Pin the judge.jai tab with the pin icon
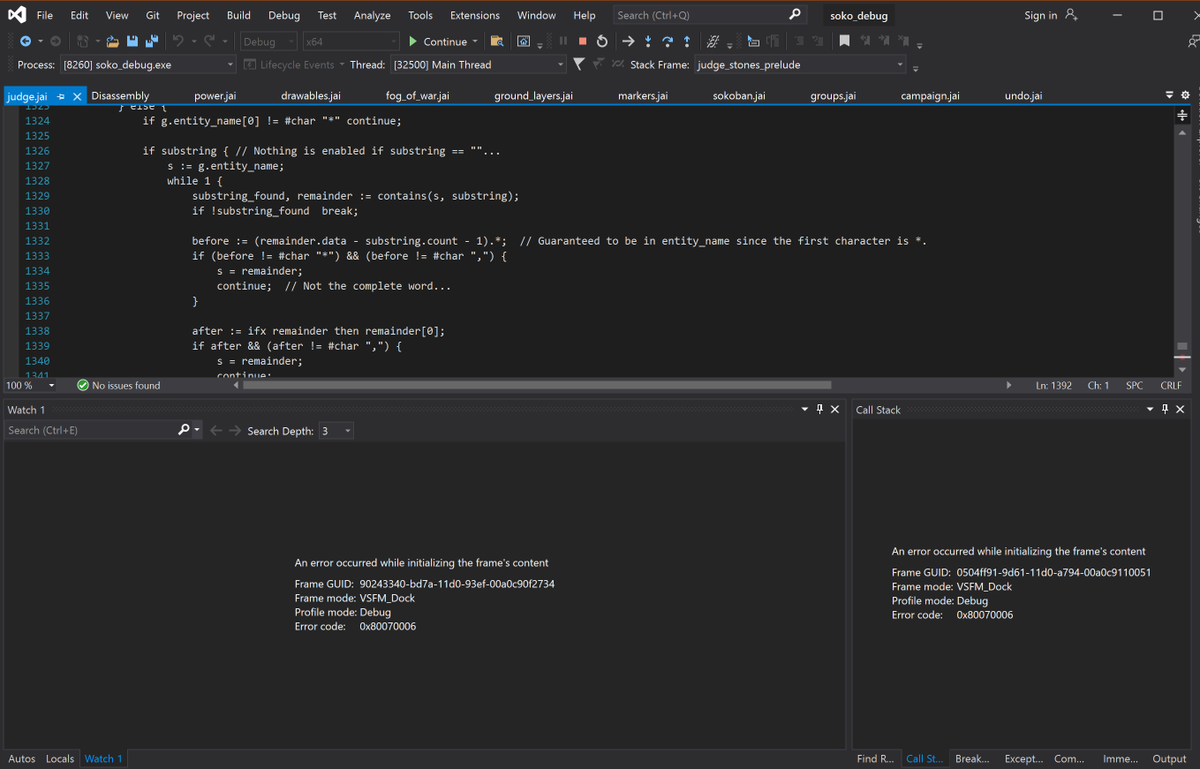 60,96
